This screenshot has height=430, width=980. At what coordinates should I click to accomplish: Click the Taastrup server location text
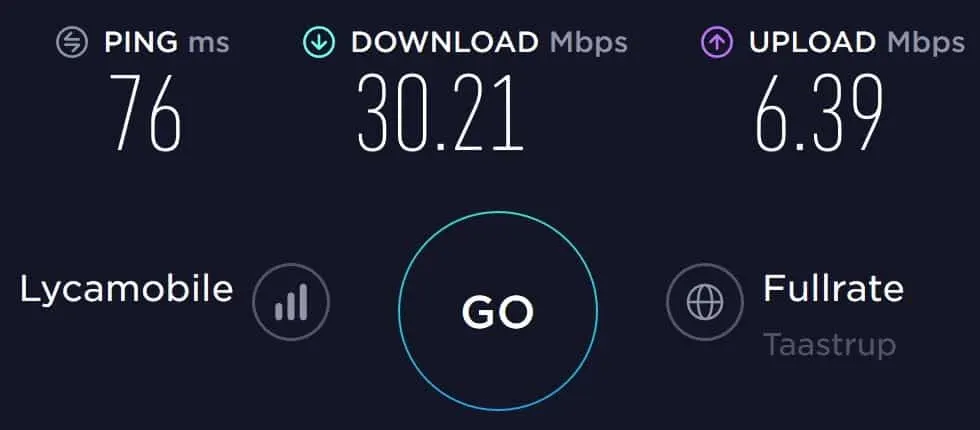pos(829,345)
